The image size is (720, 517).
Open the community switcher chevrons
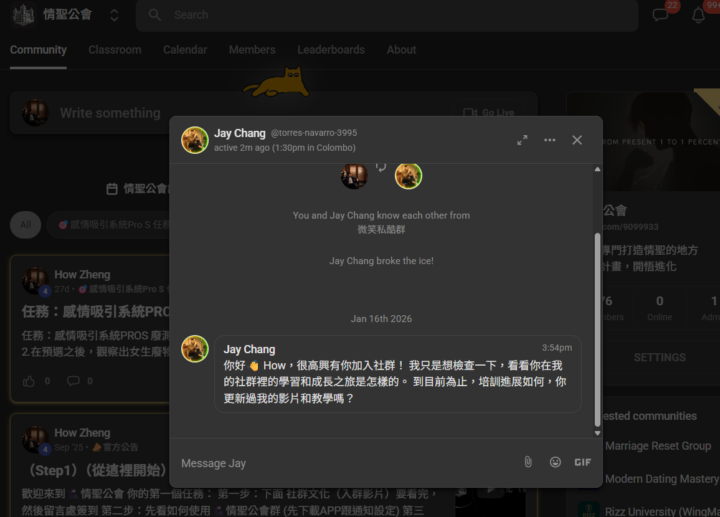pos(114,15)
